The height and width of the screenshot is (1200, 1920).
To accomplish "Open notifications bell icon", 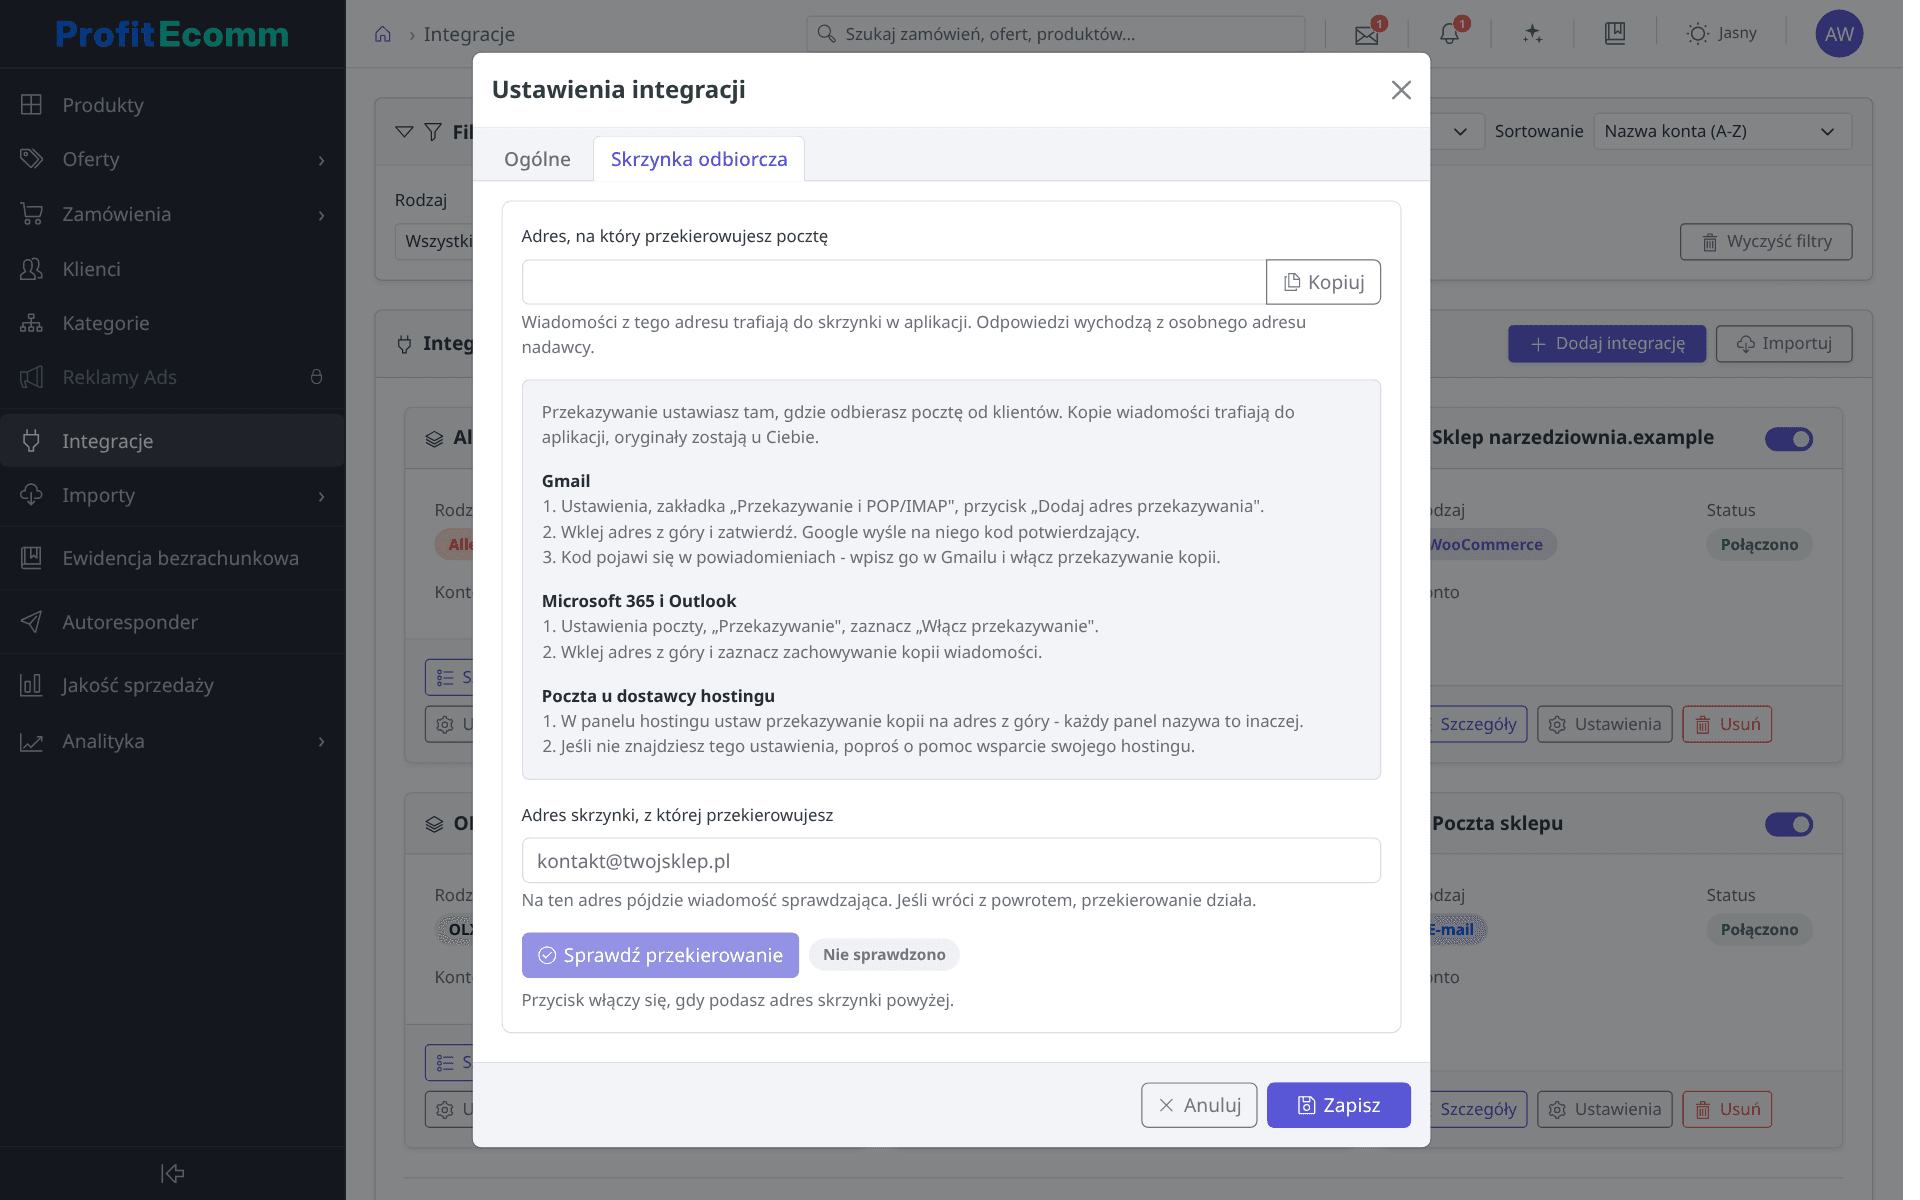I will [x=1450, y=34].
